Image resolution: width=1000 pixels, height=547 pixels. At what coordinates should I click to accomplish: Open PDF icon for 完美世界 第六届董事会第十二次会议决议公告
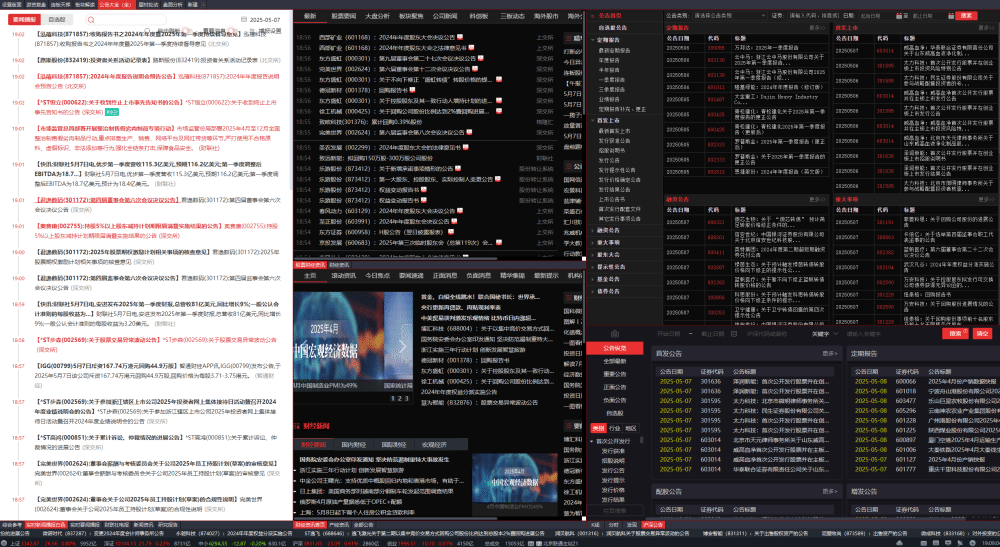click(474, 69)
